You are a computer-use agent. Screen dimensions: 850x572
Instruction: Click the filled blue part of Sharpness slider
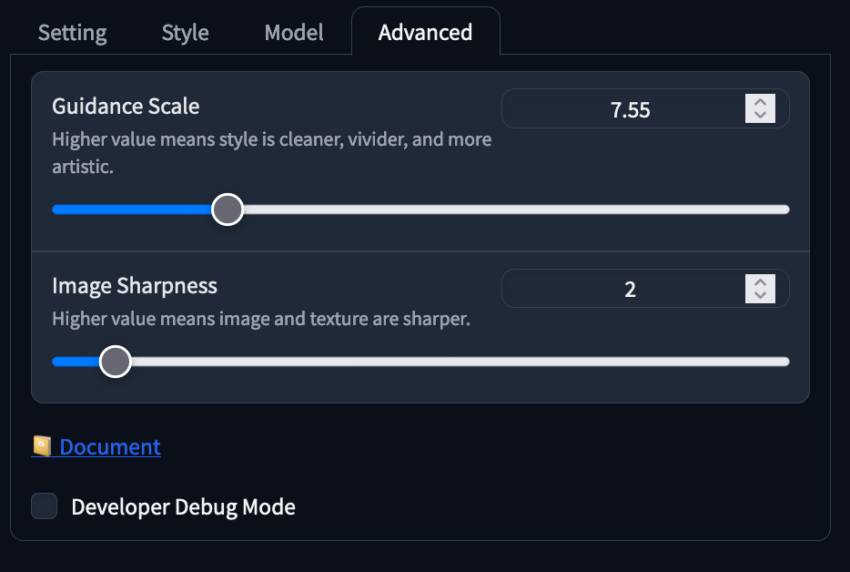click(76, 362)
